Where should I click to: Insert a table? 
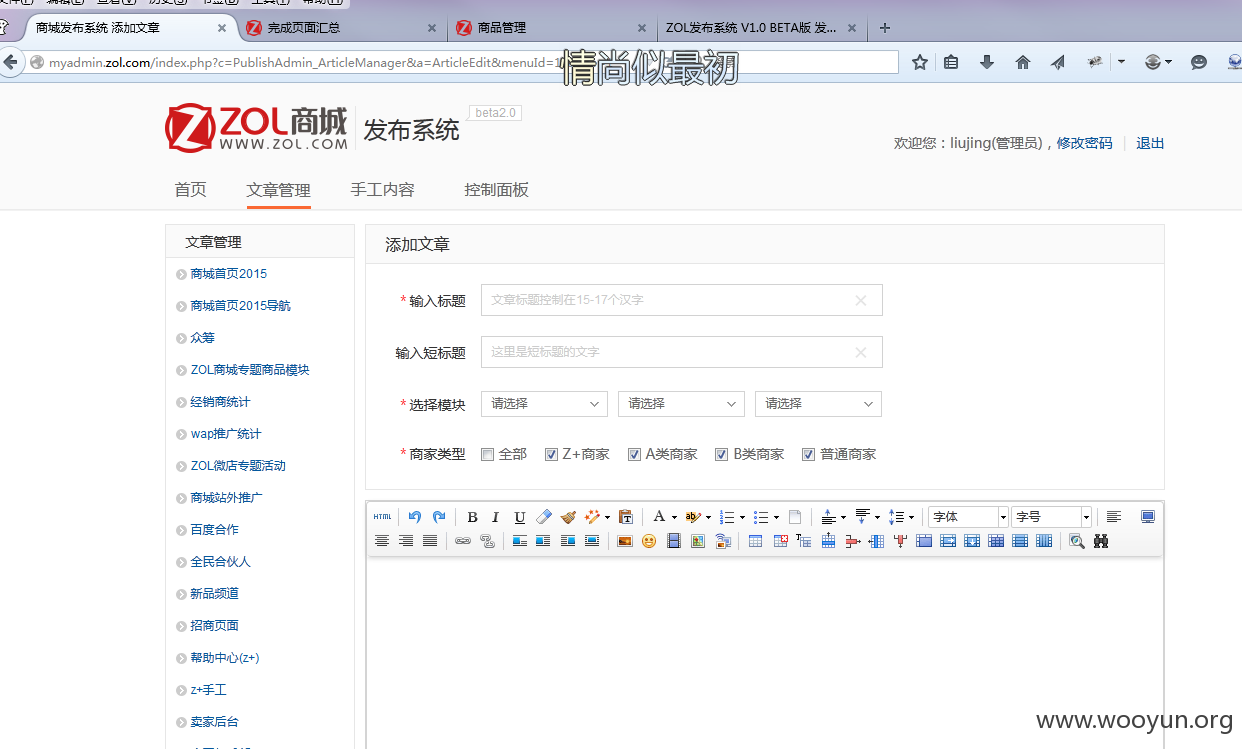[755, 541]
